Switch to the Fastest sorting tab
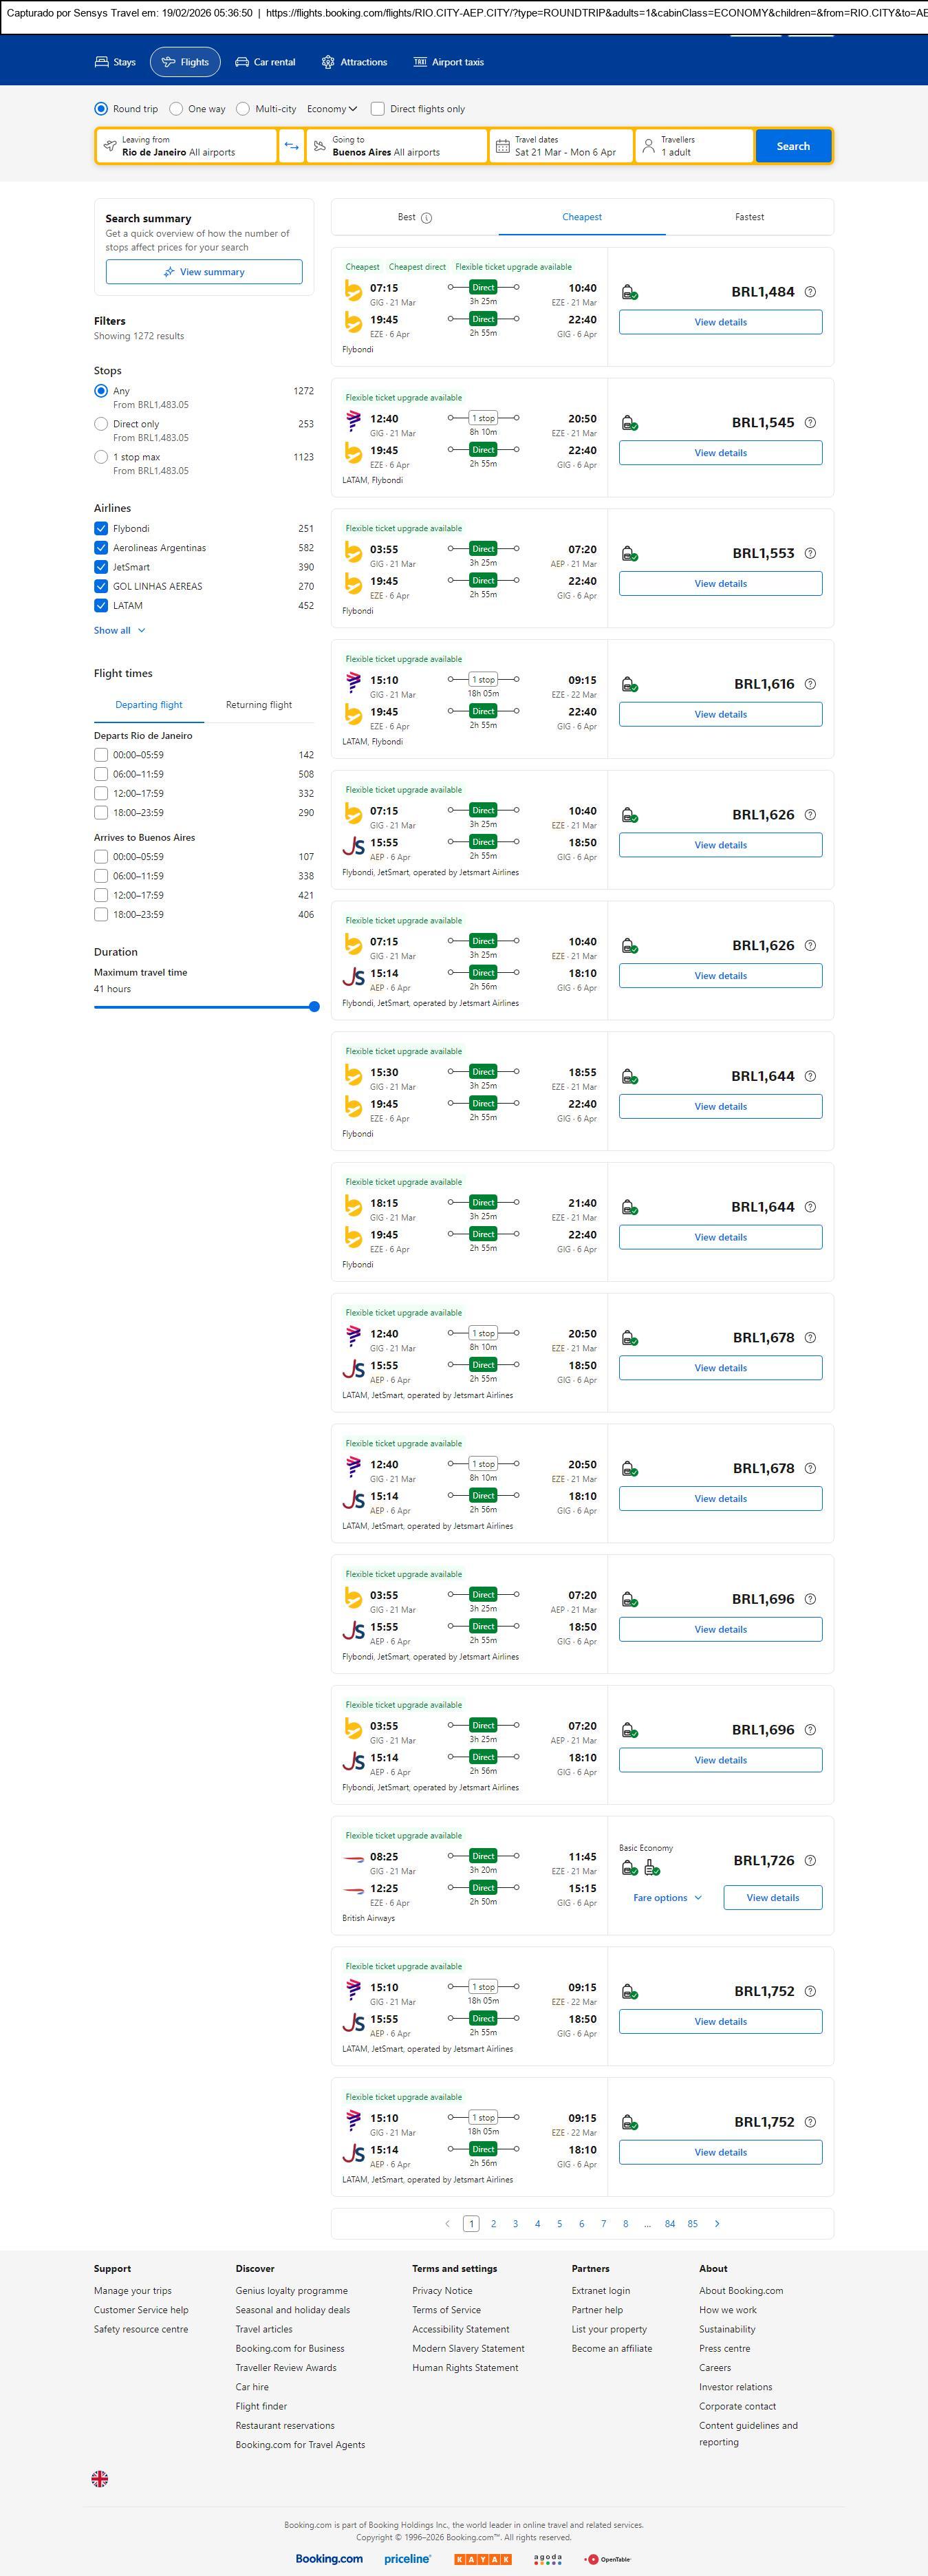Screen dimensions: 928x2576 pyautogui.click(x=749, y=217)
